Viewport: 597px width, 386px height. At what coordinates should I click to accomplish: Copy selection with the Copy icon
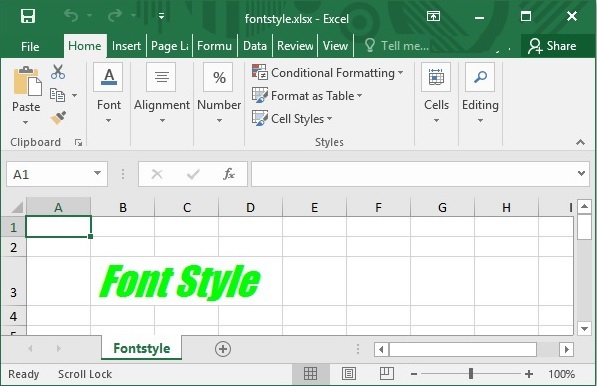pyautogui.click(x=57, y=95)
